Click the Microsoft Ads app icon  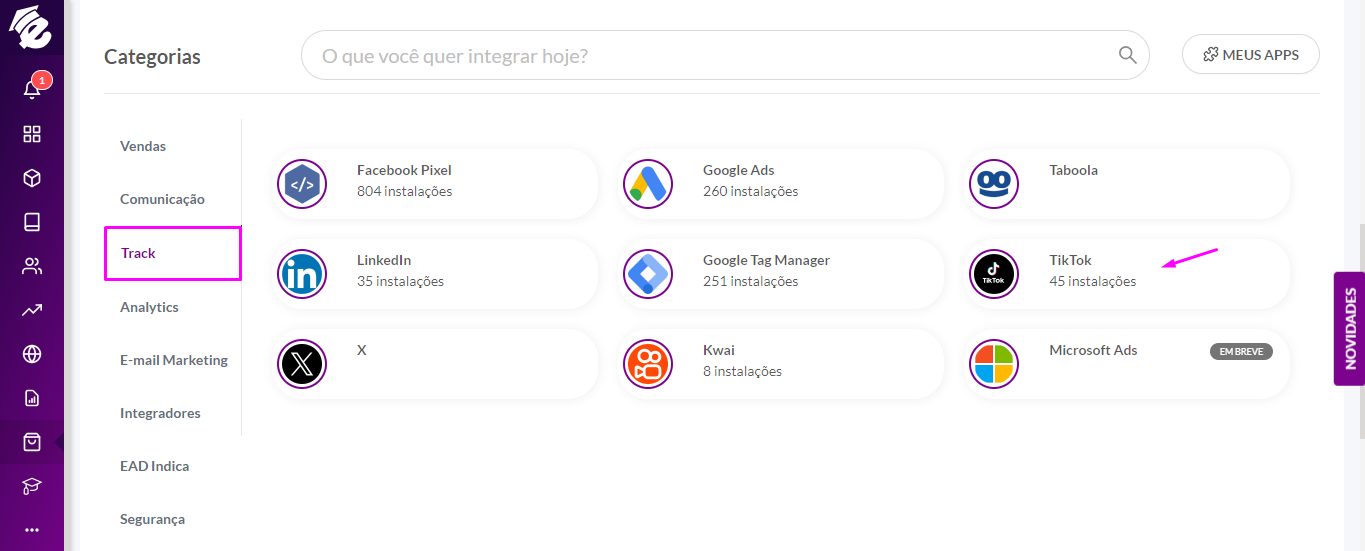(x=994, y=364)
